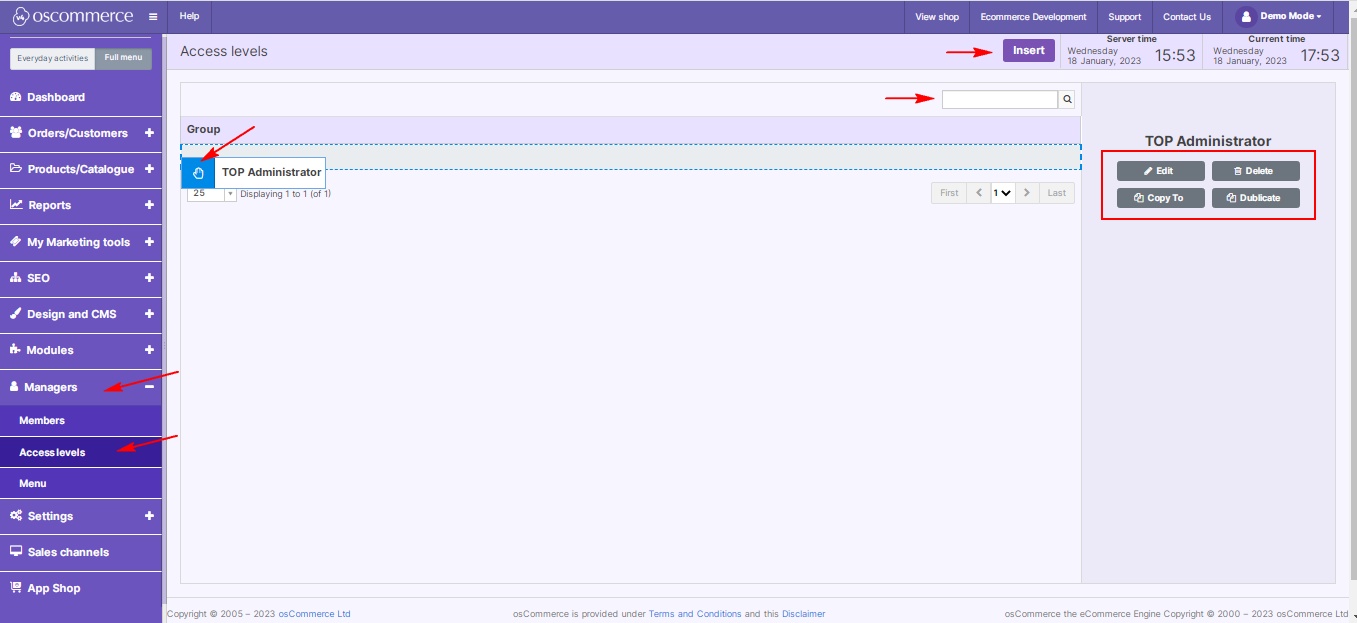Click the Group column header

coord(630,130)
